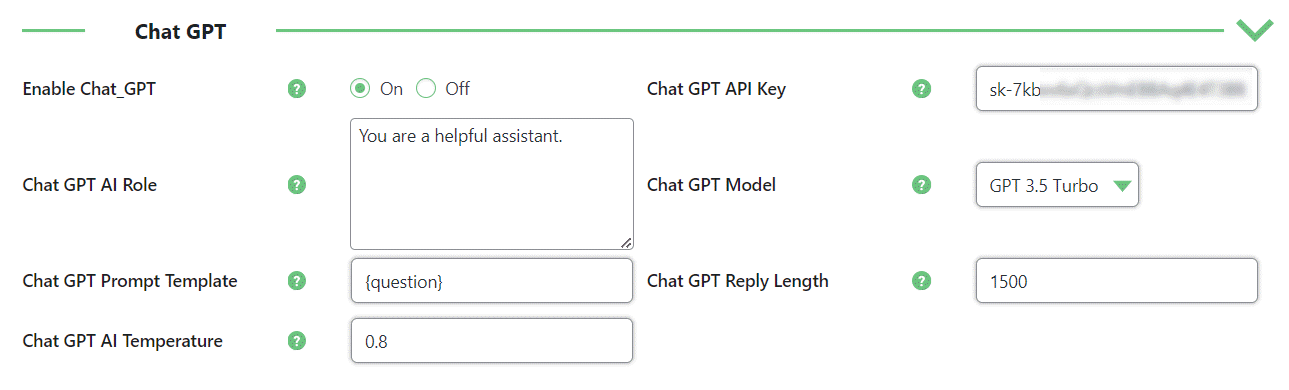
Task: Click help icon beside Chat GPT Reply Length
Action: point(922,281)
